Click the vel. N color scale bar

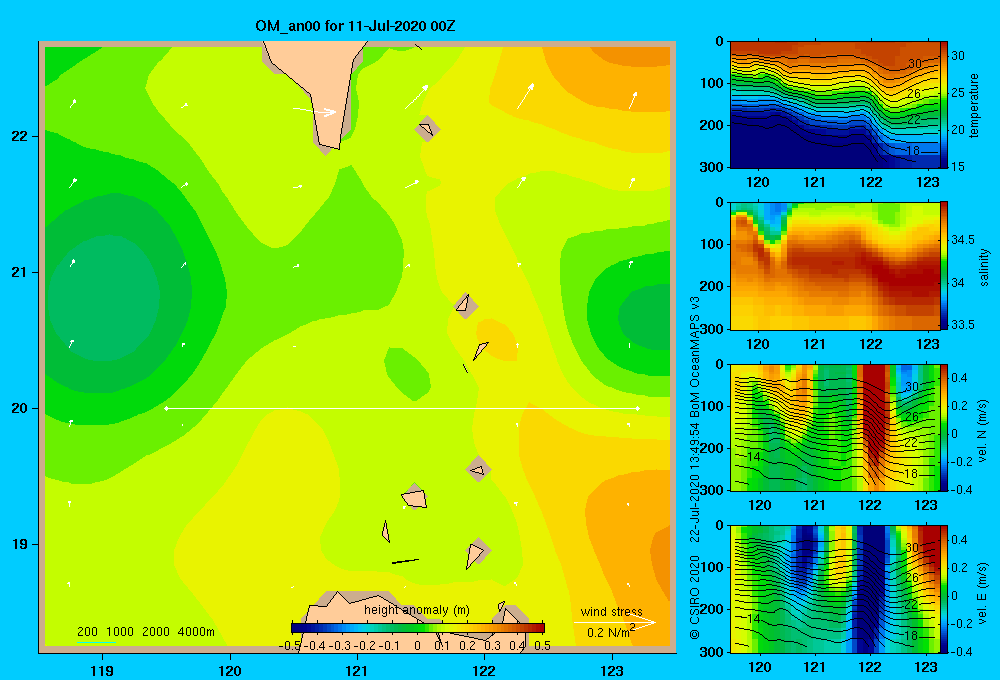[944, 427]
